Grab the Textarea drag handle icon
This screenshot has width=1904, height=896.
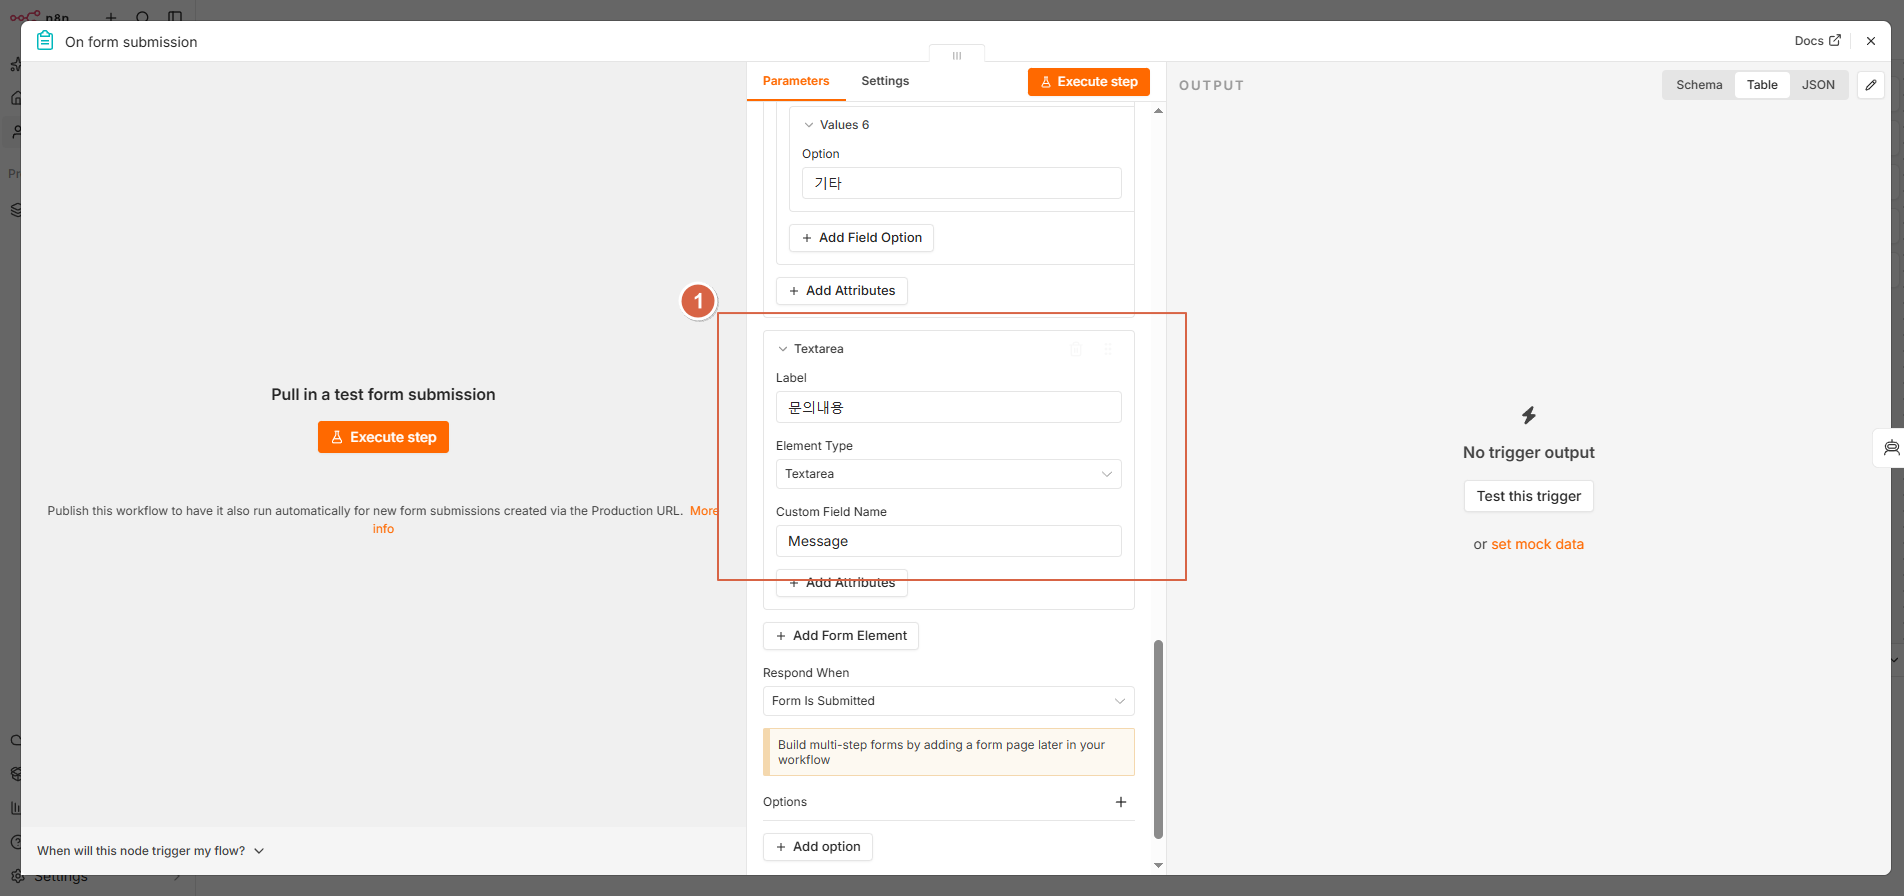click(x=1108, y=349)
